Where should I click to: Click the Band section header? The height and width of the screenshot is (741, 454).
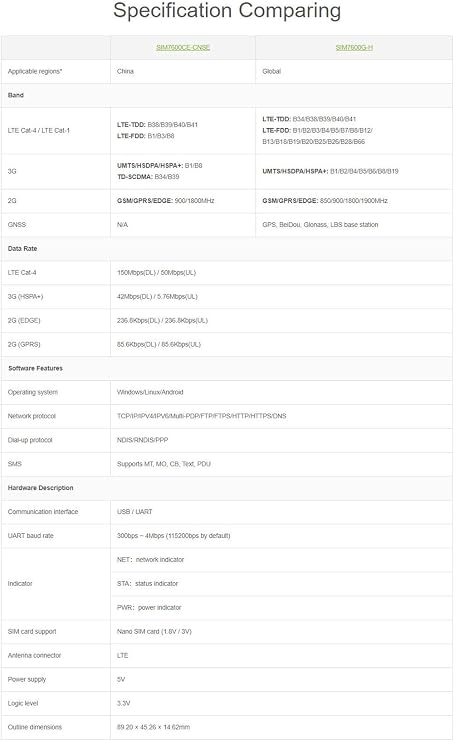point(16,95)
